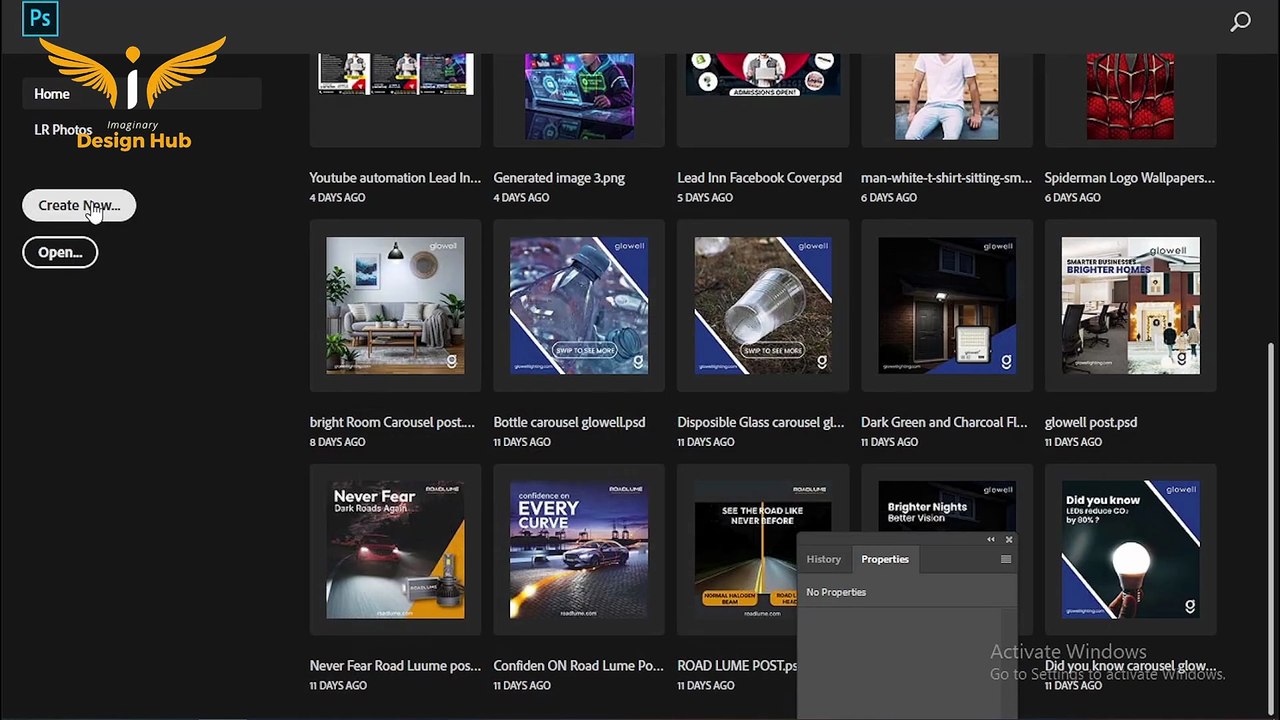
Task: Open Disposible Glass carousel thumbnail
Action: click(763, 305)
